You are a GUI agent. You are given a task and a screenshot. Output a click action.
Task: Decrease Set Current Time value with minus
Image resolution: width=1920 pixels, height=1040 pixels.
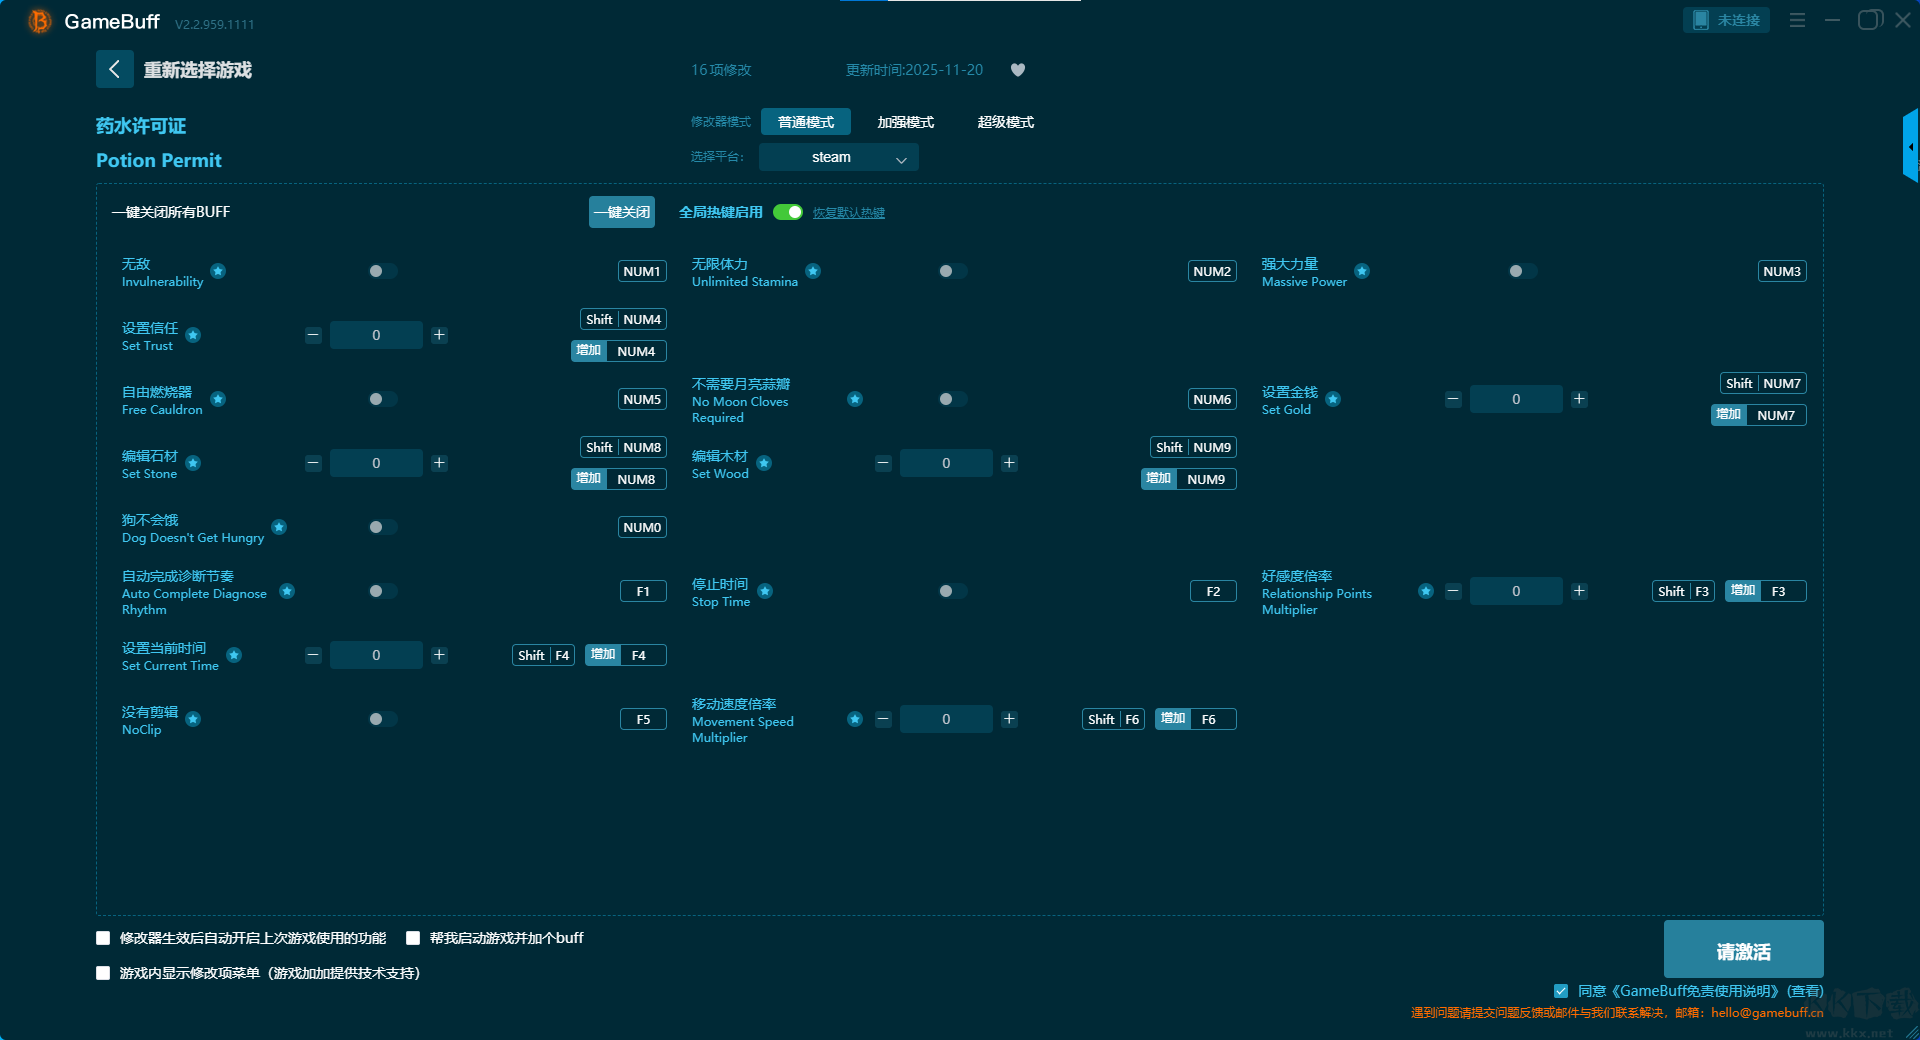[313, 655]
